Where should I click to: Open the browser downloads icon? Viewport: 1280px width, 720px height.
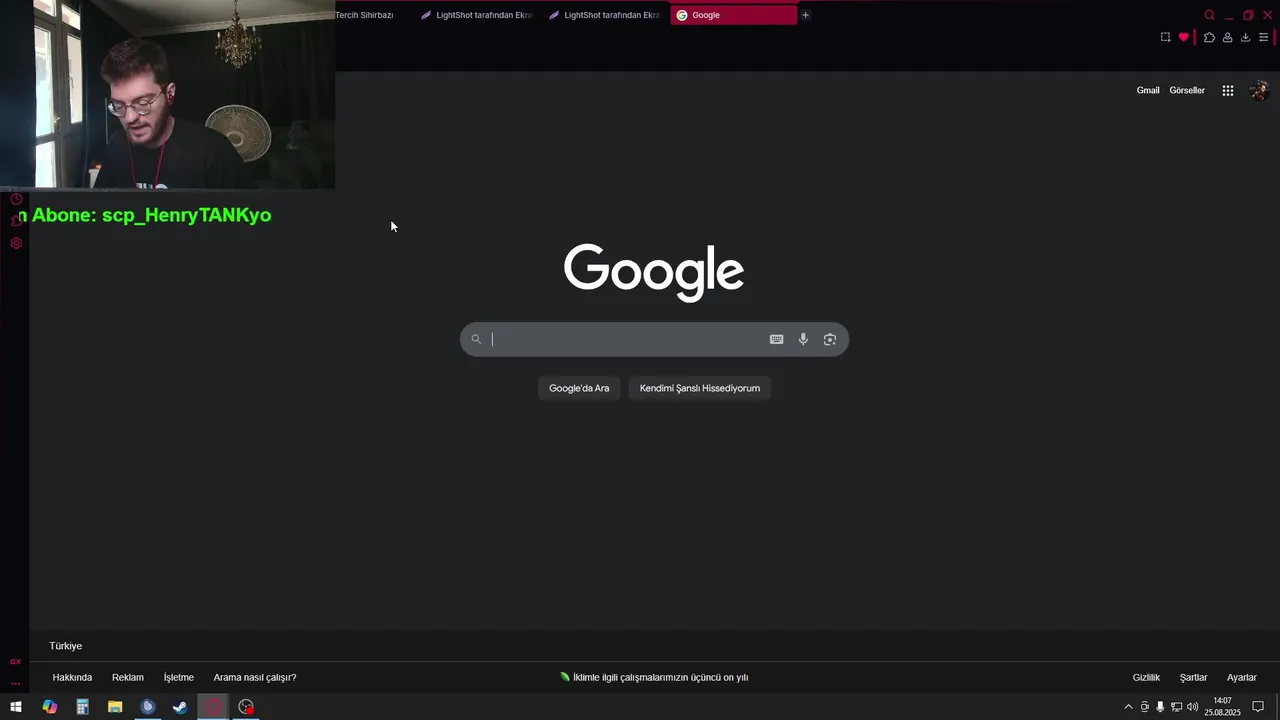[x=1245, y=37]
